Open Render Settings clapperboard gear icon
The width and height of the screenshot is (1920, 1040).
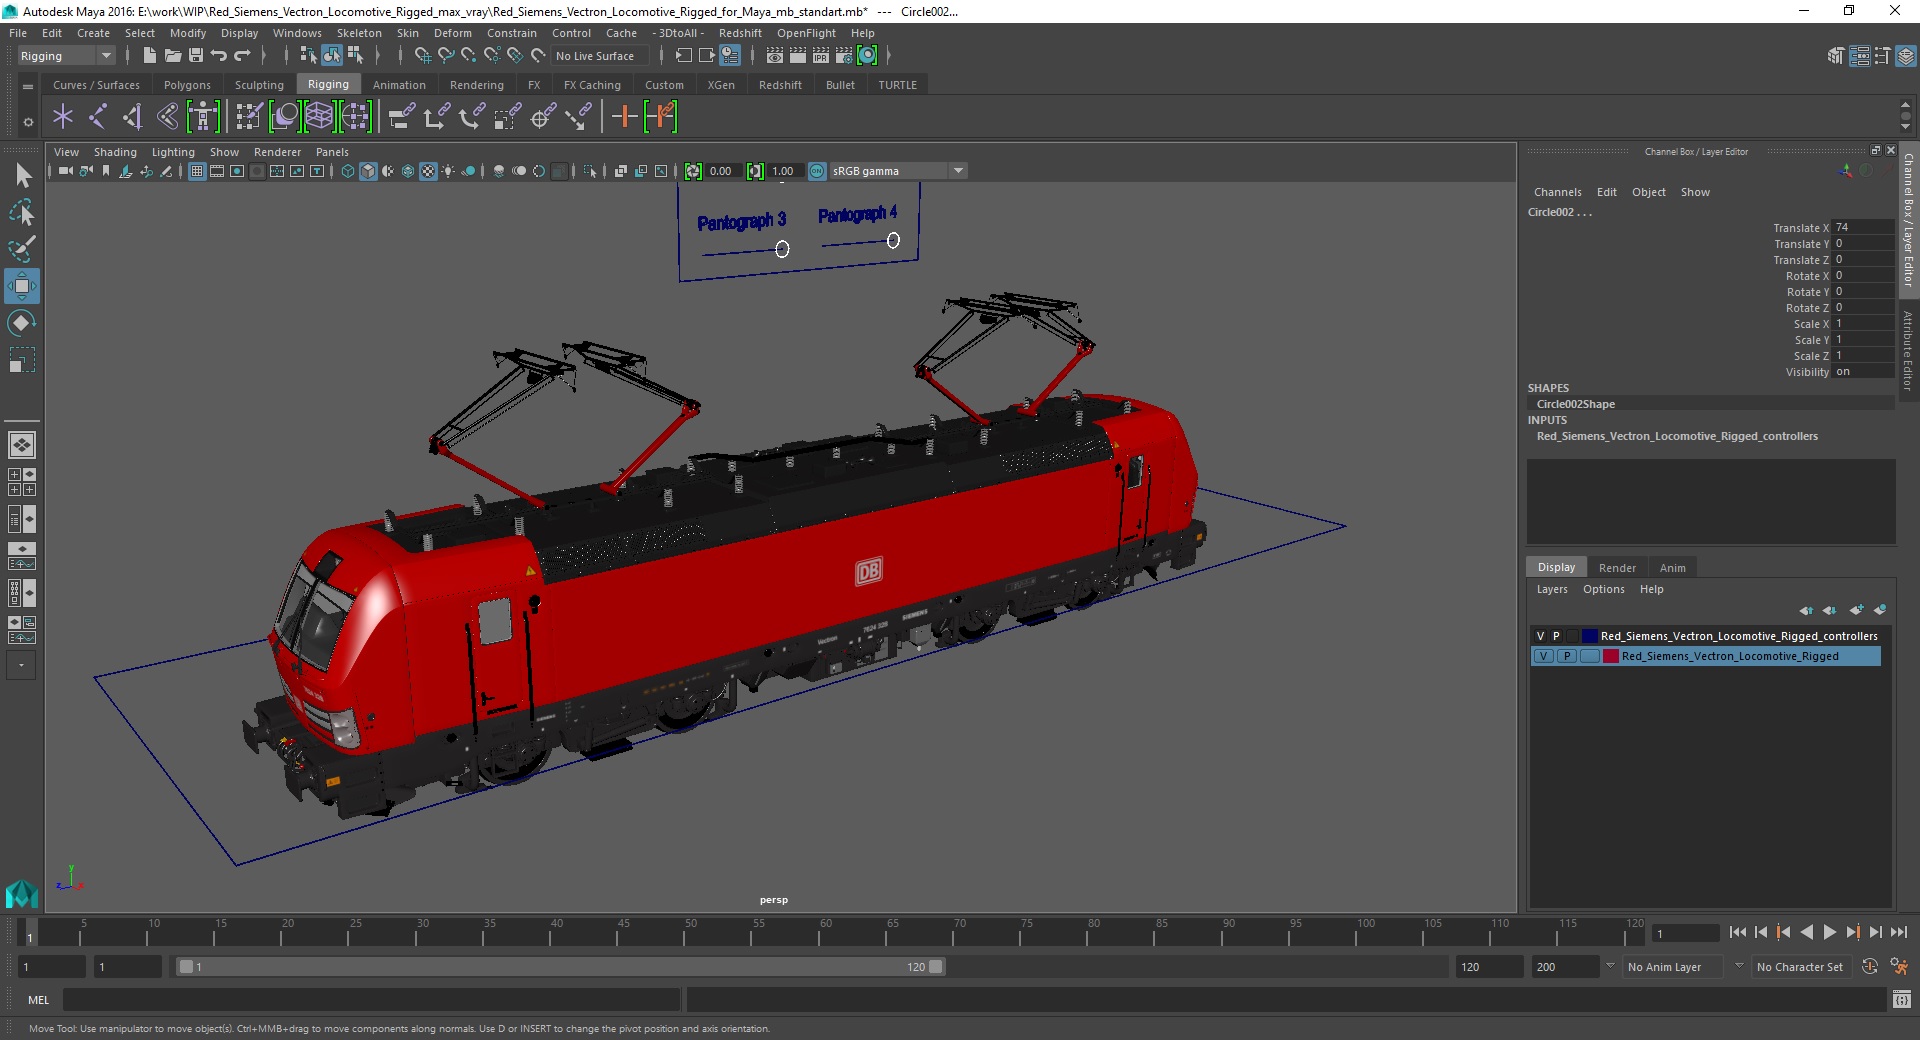pos(844,56)
